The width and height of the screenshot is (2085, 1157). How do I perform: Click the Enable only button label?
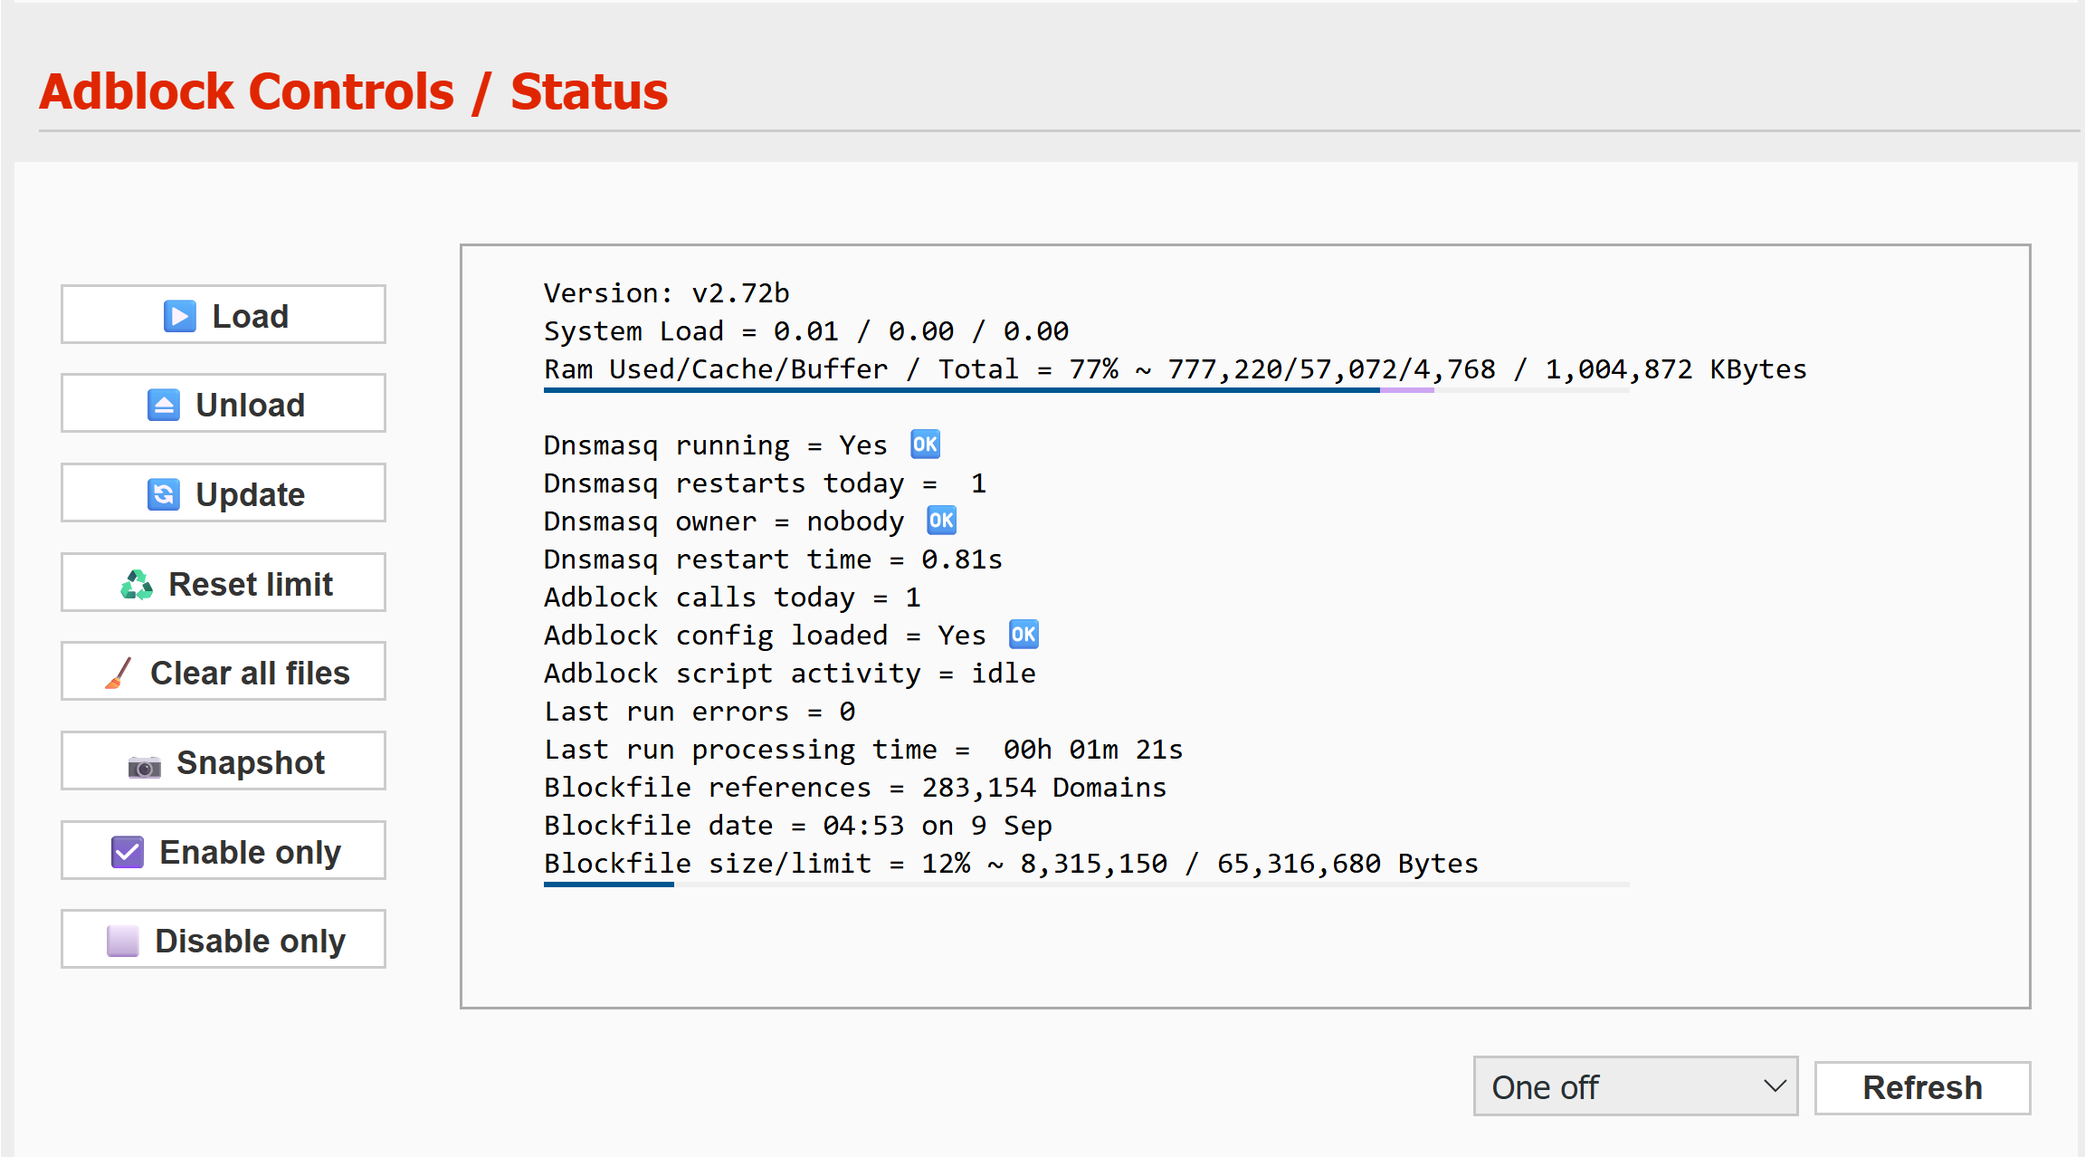(250, 852)
